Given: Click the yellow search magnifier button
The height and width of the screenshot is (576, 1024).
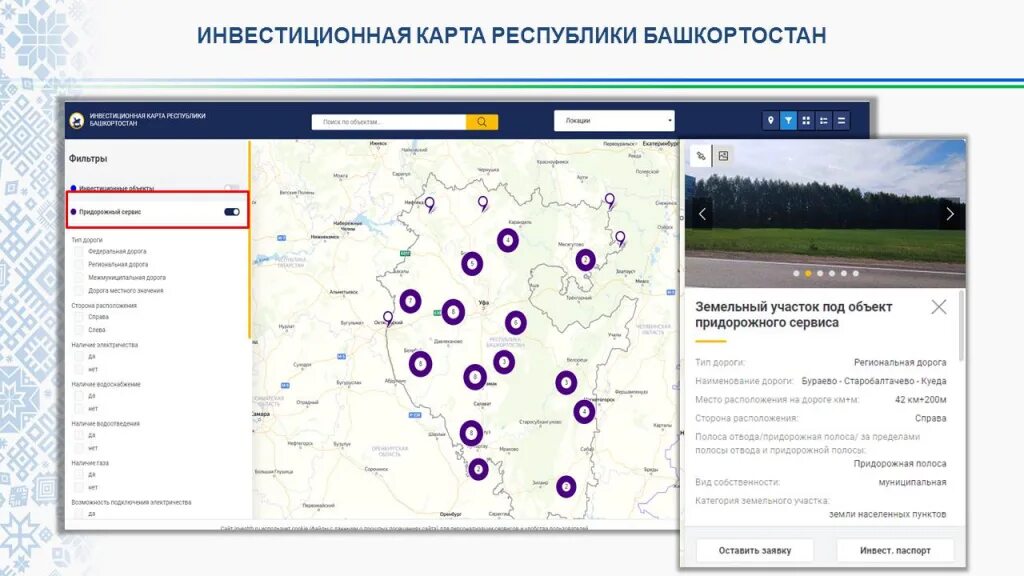Looking at the screenshot, I should tap(482, 122).
